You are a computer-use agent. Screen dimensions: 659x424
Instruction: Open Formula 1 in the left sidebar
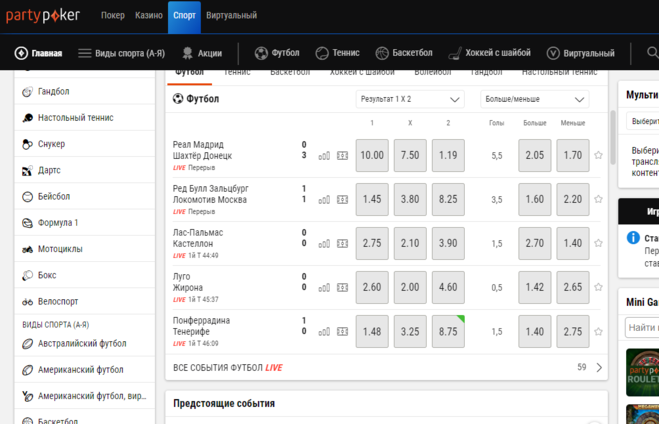click(57, 223)
